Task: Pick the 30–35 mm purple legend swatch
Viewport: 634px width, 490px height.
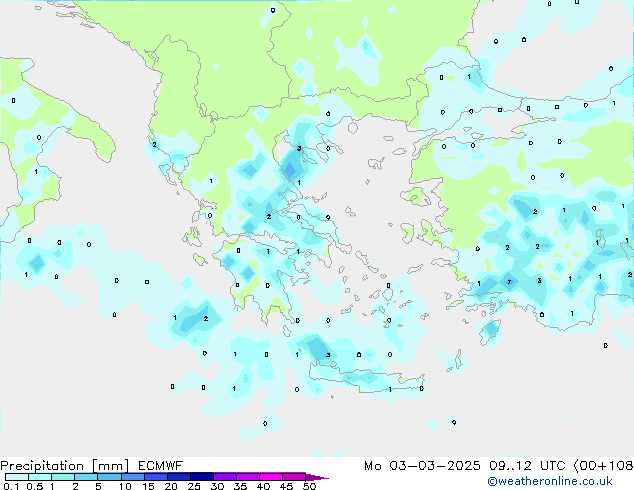Action: (x=224, y=477)
